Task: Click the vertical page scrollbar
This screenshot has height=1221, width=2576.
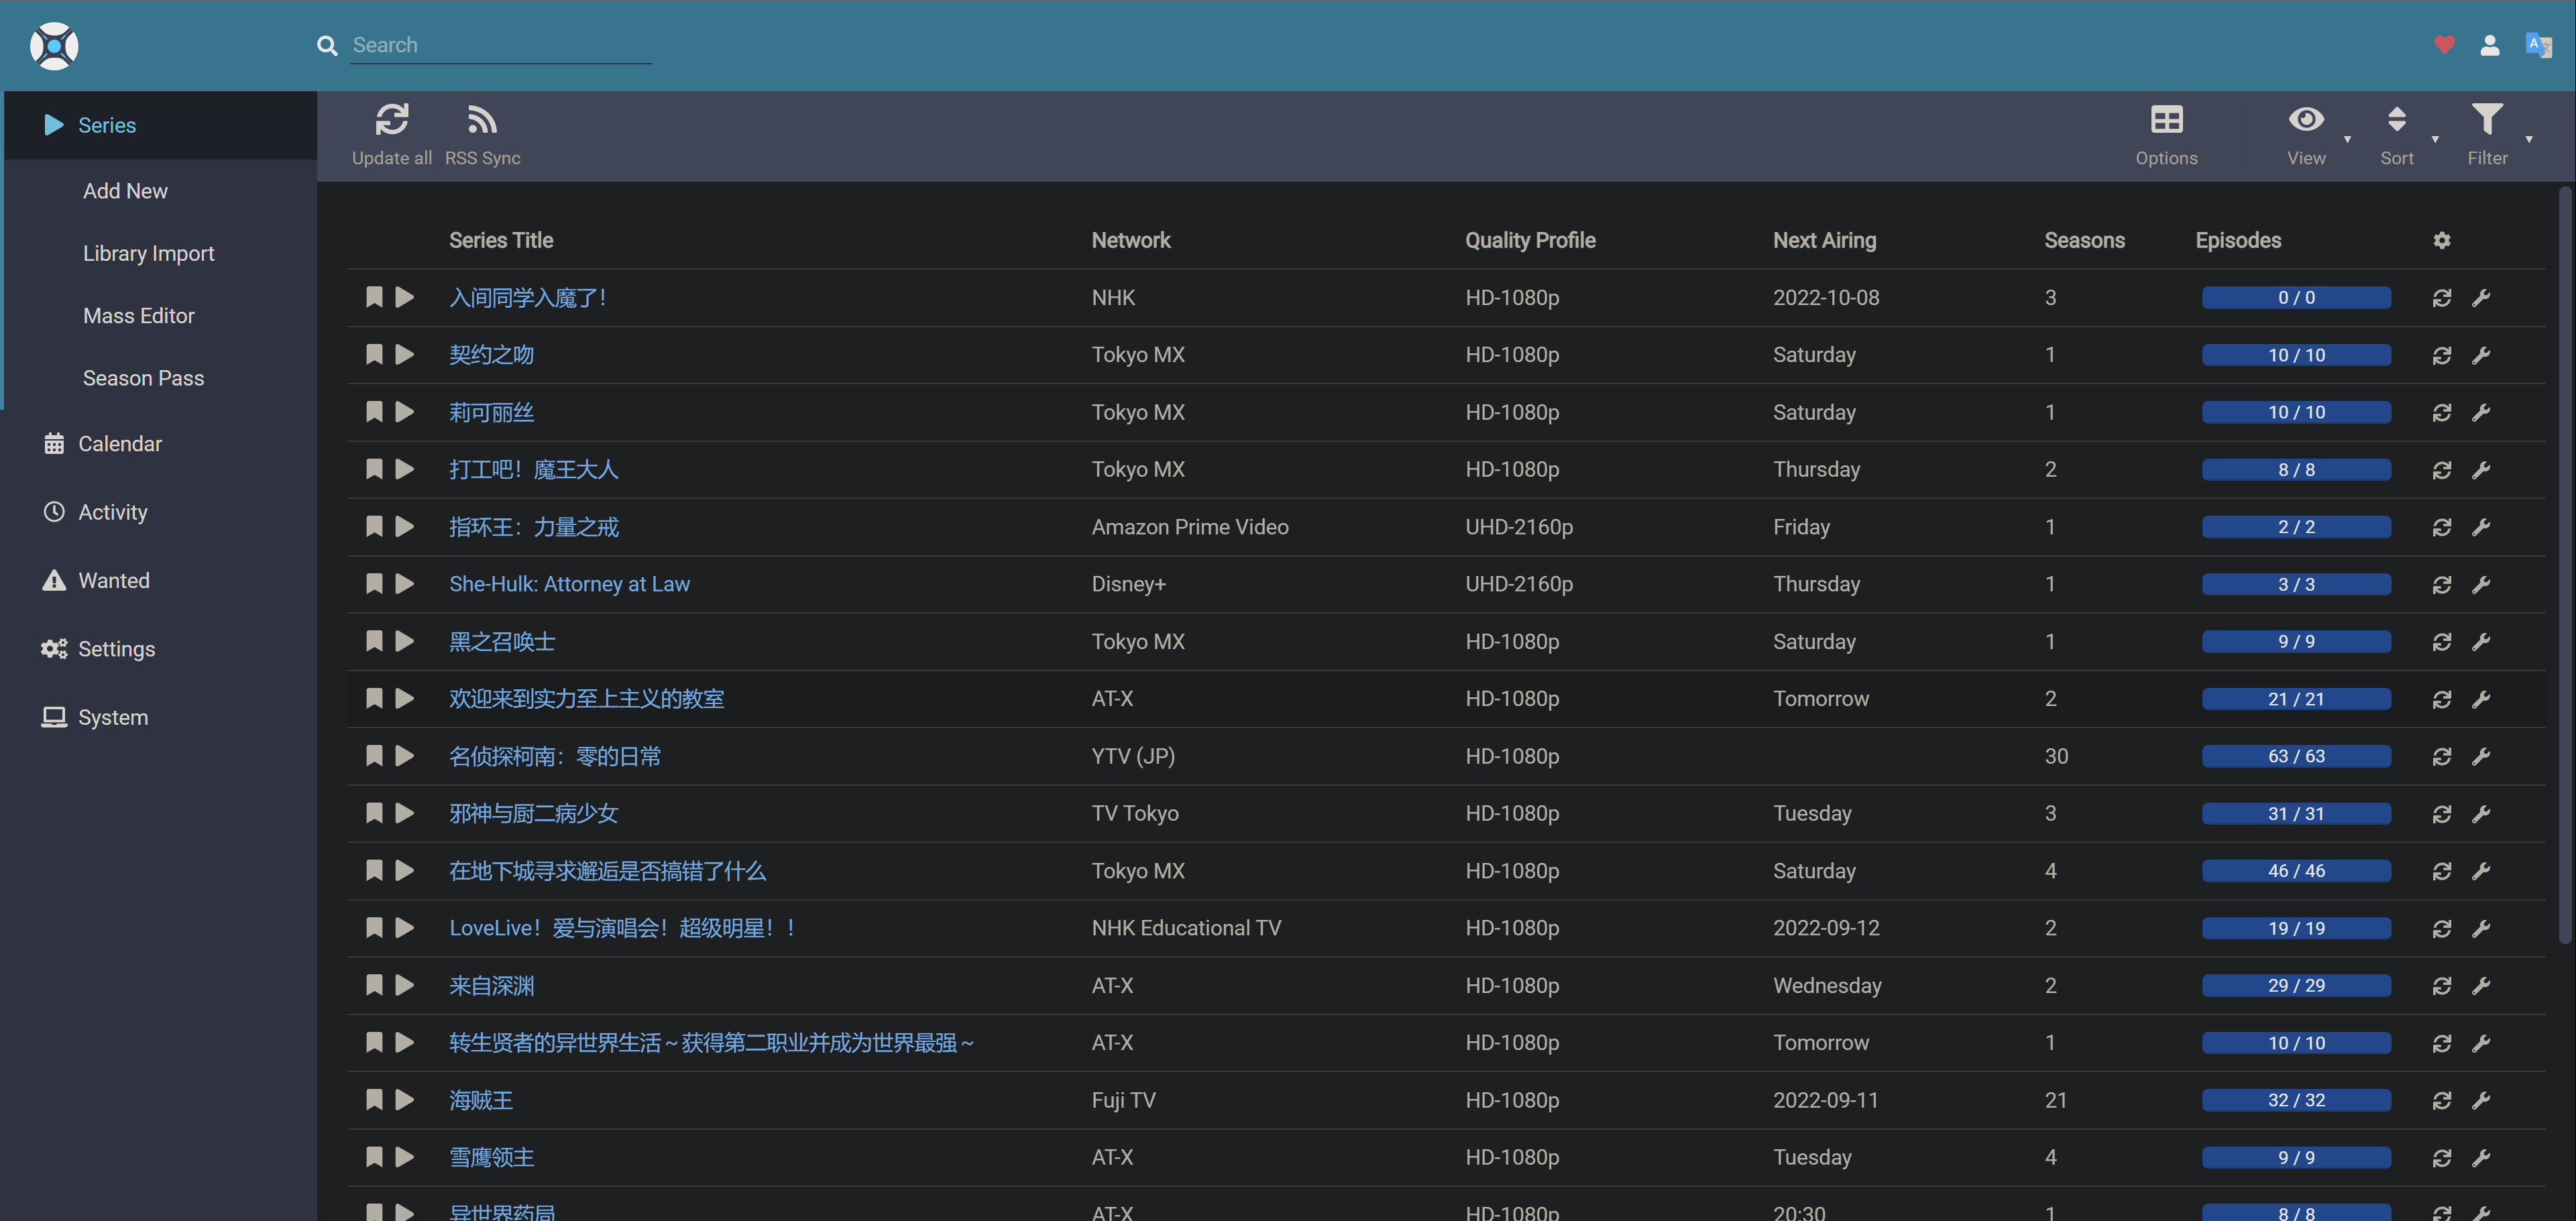Action: (x=2565, y=565)
